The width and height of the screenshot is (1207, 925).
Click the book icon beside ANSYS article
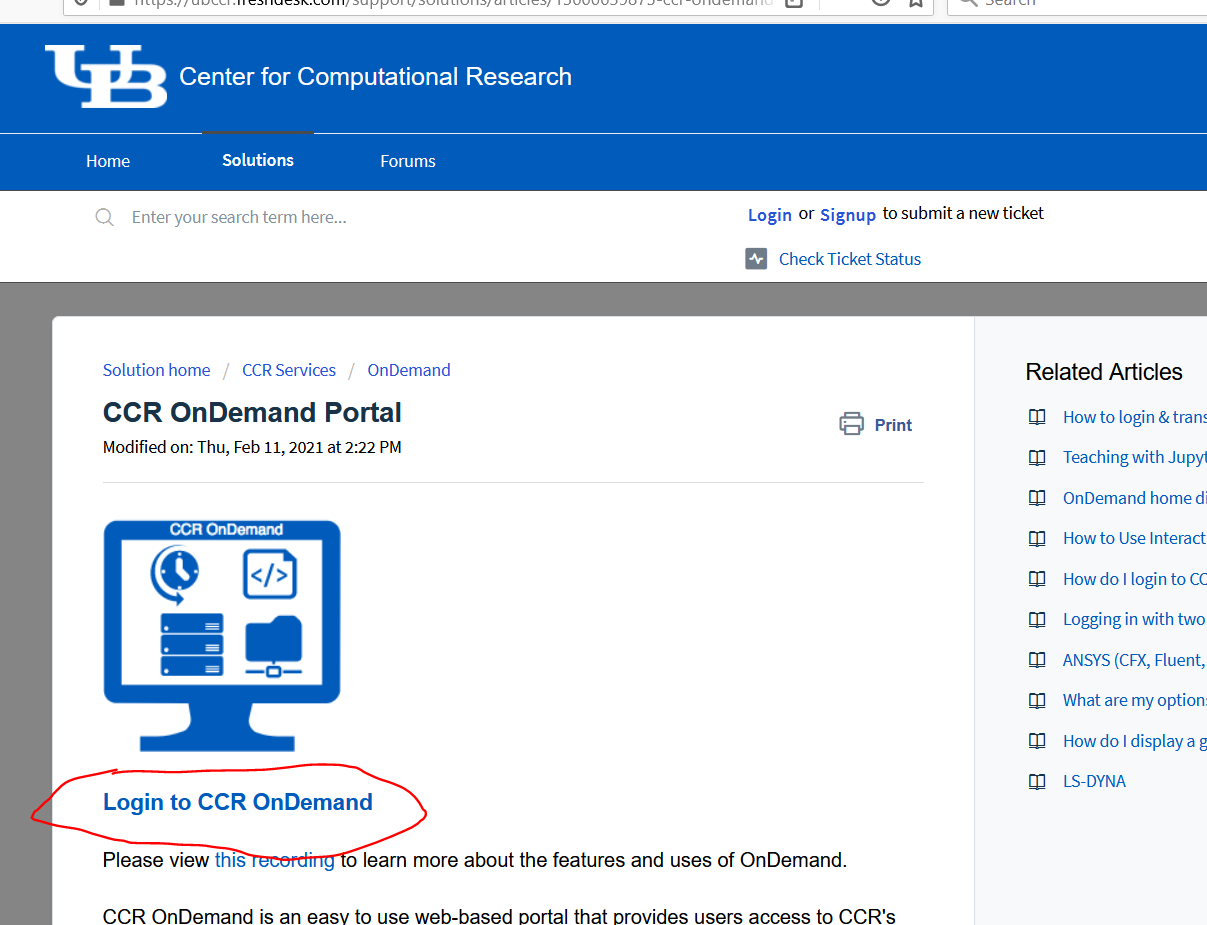tap(1037, 660)
